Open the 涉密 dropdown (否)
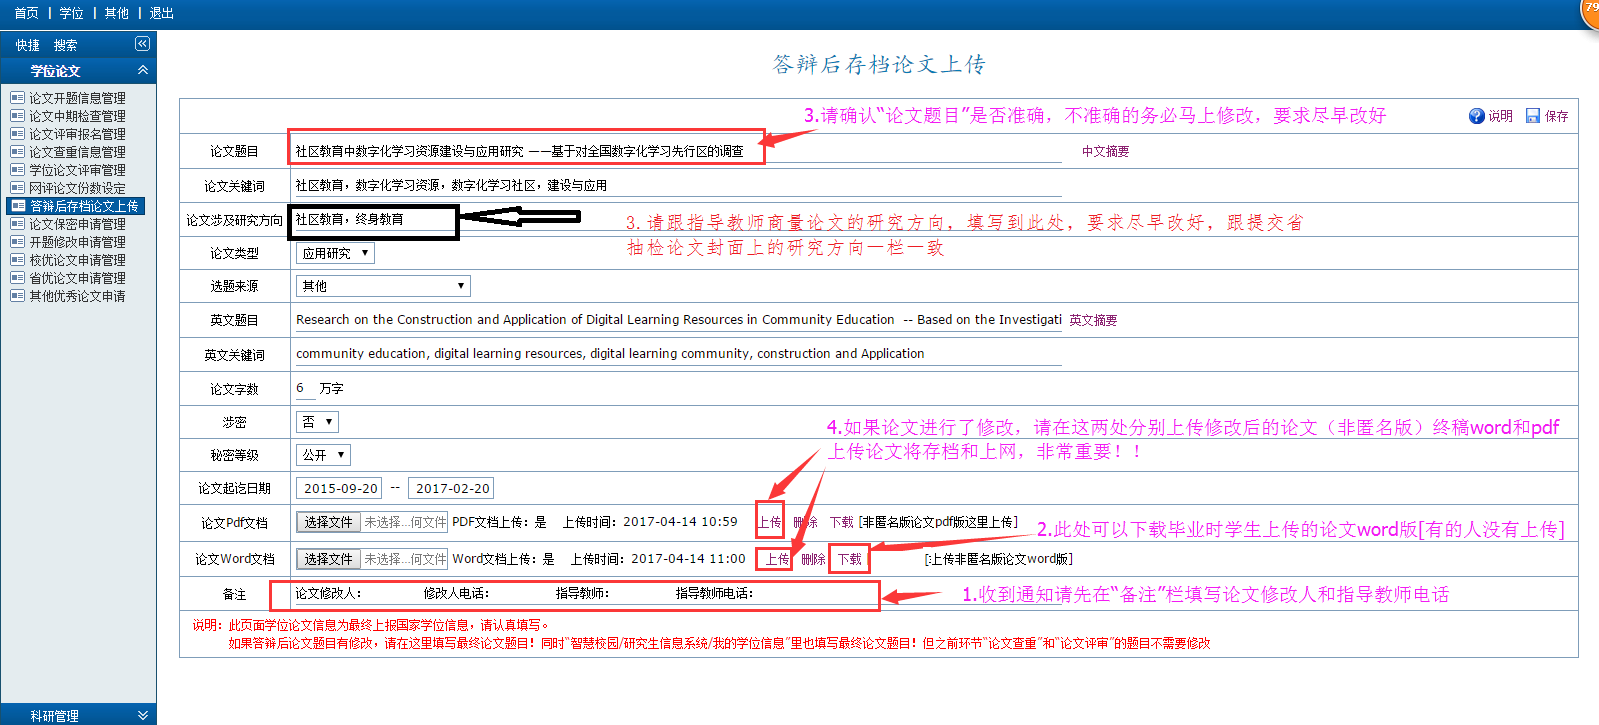The height and width of the screenshot is (725, 1599). click(x=317, y=422)
